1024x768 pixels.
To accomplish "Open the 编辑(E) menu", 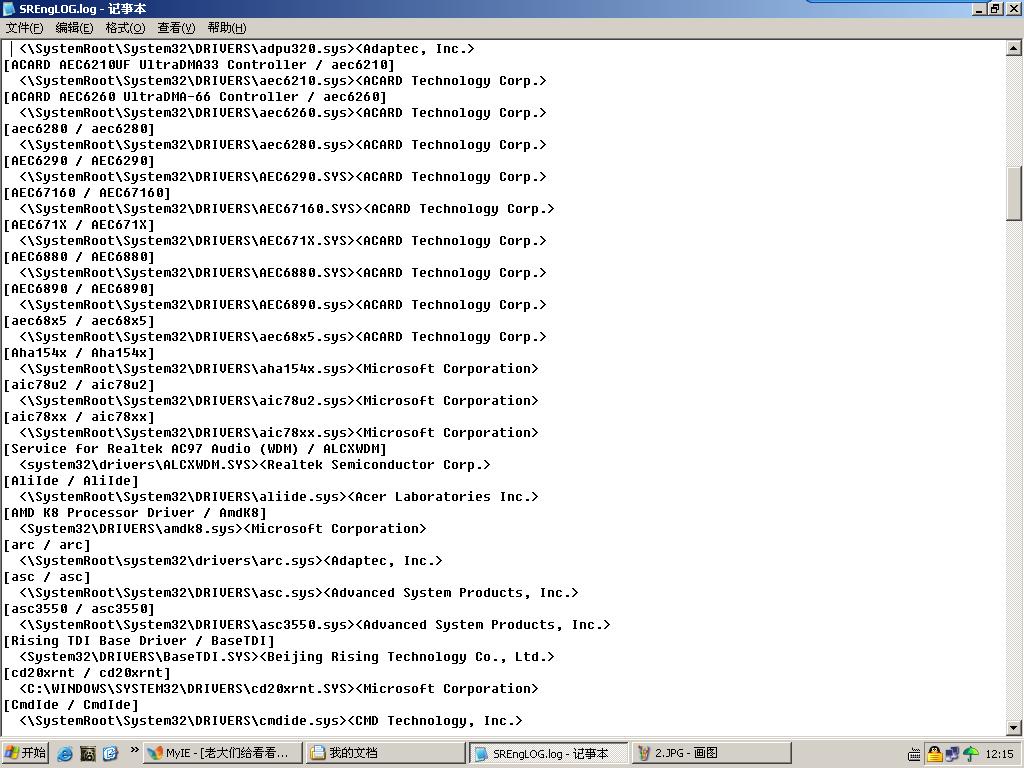I will pyautogui.click(x=74, y=27).
